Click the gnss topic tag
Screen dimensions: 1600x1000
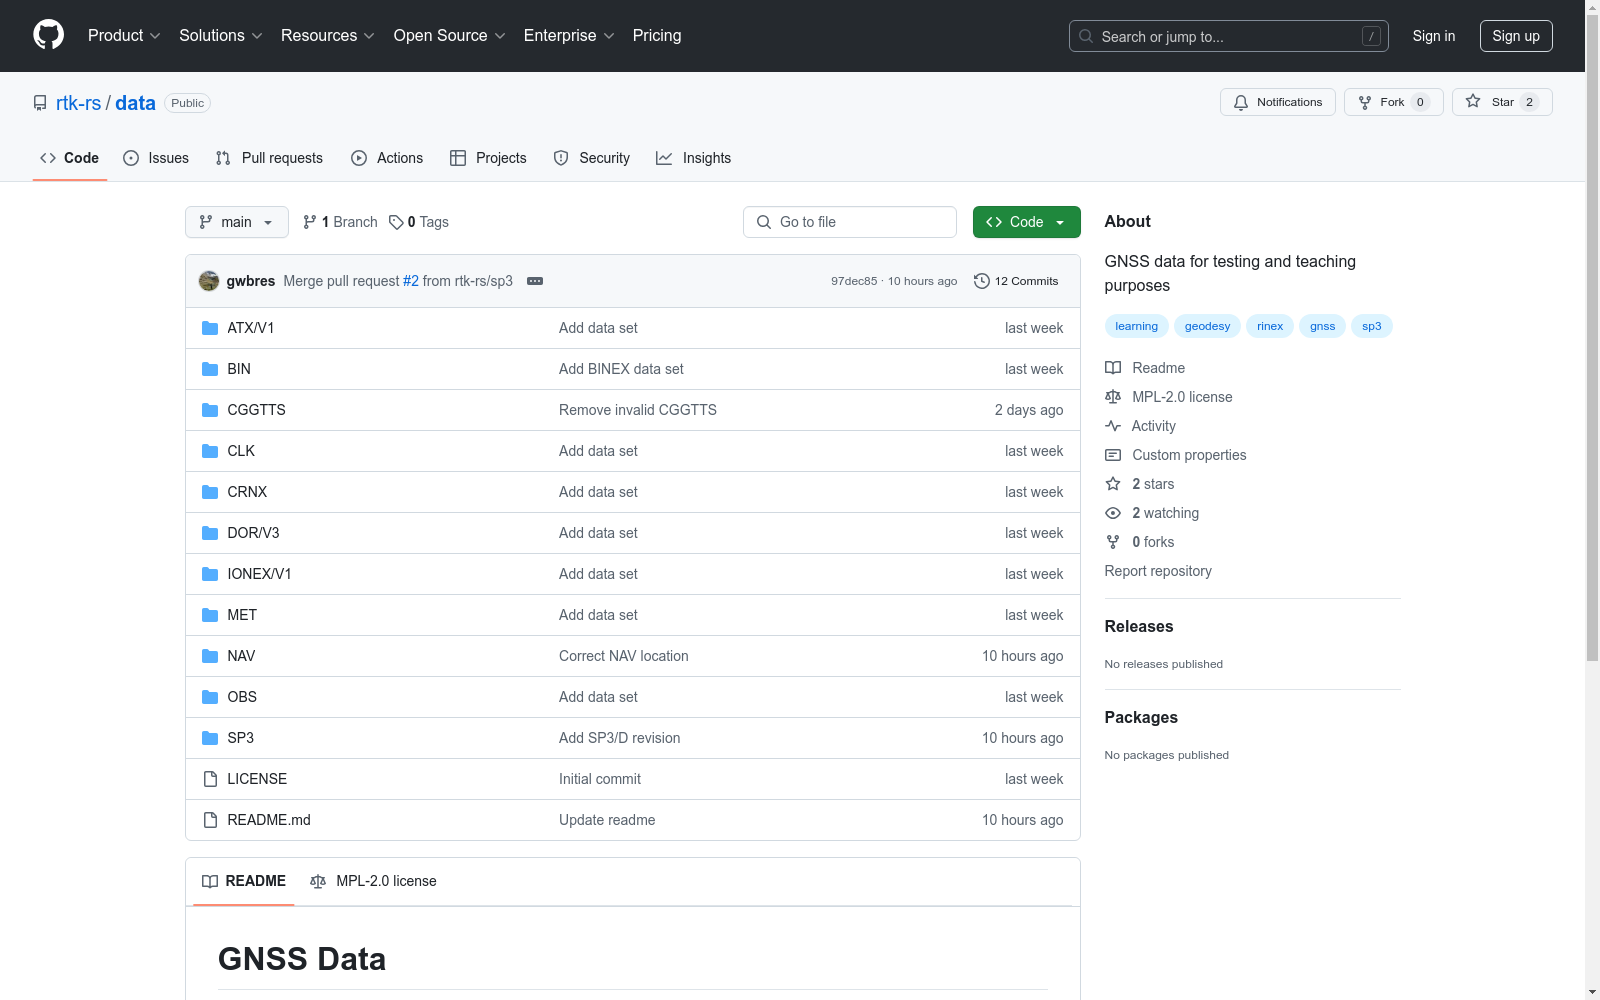tap(1322, 326)
